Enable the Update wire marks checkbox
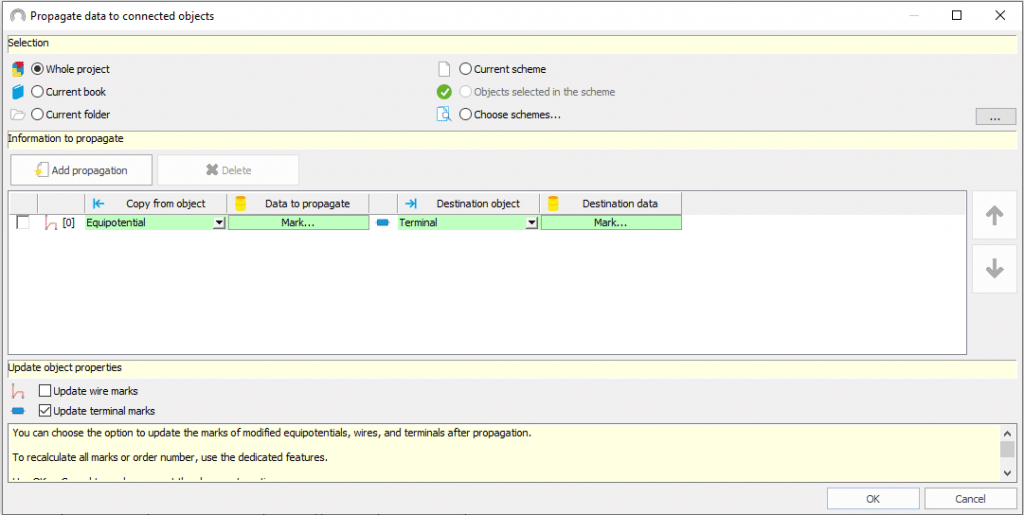 click(44, 391)
